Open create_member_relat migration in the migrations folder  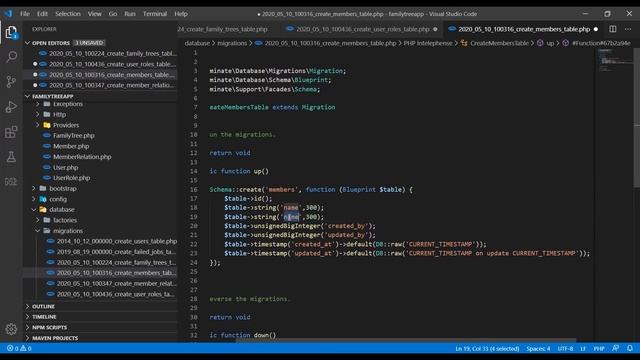[116, 284]
